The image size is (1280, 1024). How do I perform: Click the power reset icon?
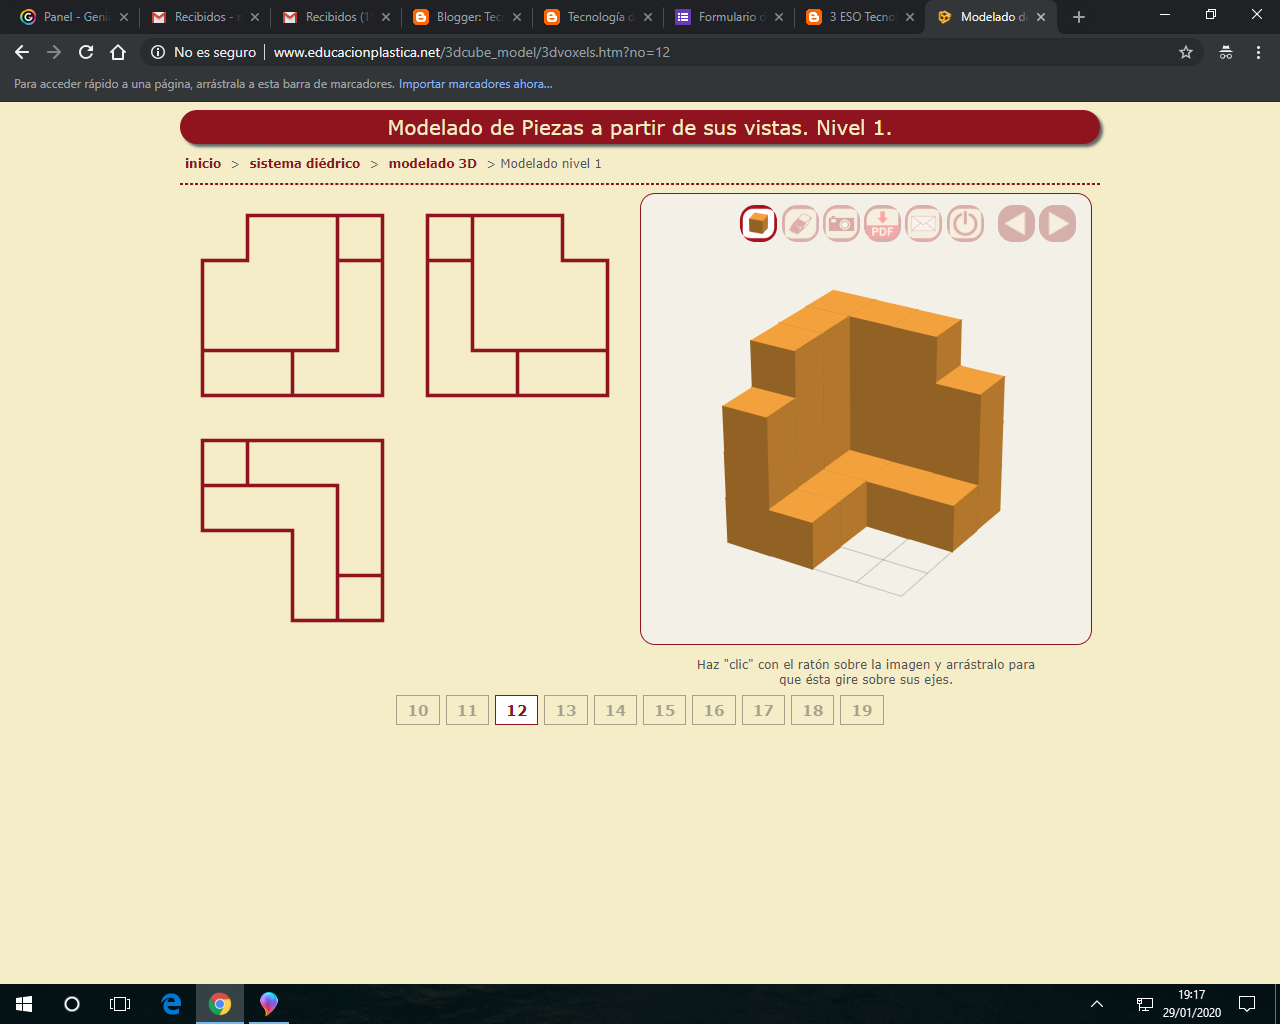pyautogui.click(x=965, y=223)
